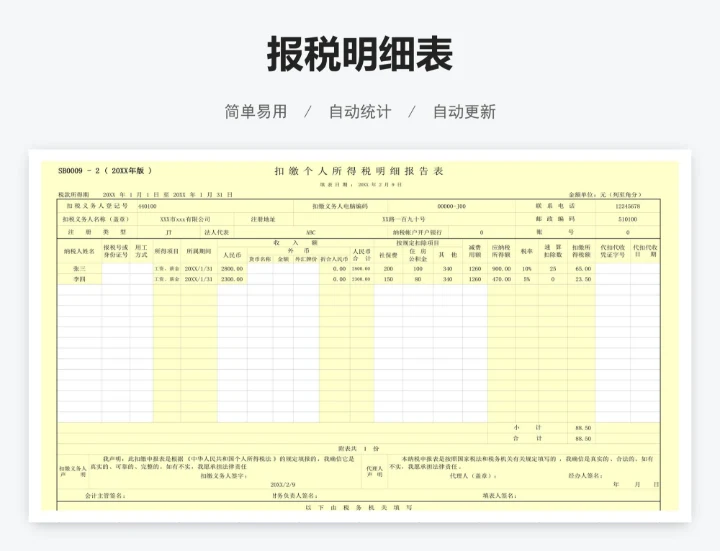Select the 经办人签名 label
720x551 pixels.
pos(585,476)
